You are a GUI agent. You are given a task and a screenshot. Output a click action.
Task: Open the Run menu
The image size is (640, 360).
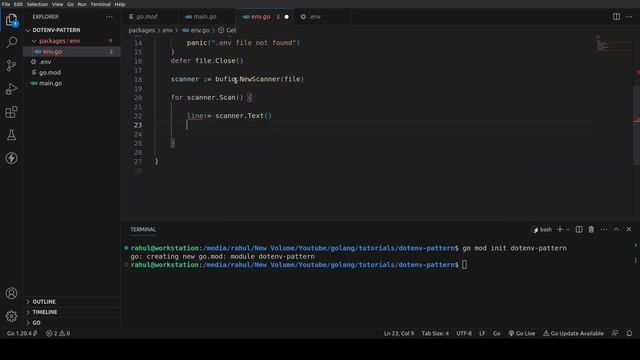point(82,4)
